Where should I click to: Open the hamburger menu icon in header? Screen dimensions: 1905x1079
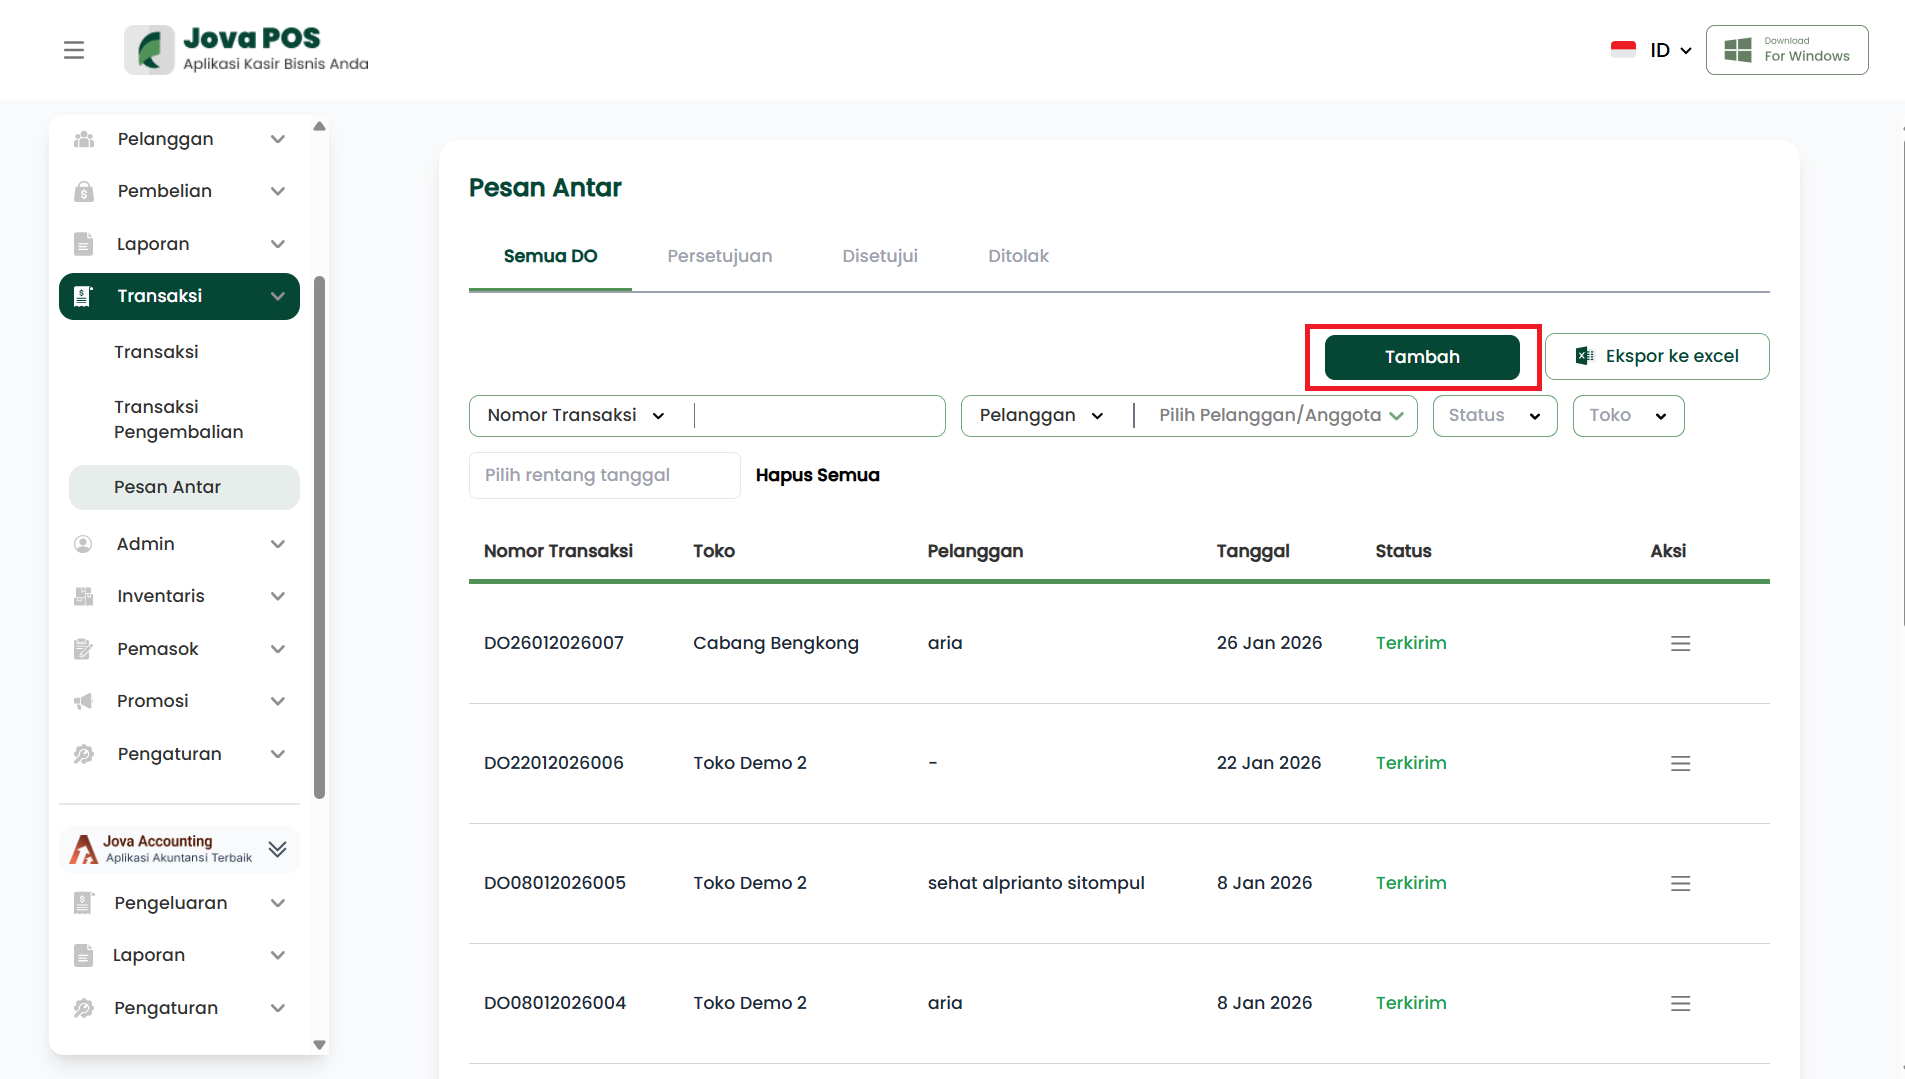(x=74, y=50)
